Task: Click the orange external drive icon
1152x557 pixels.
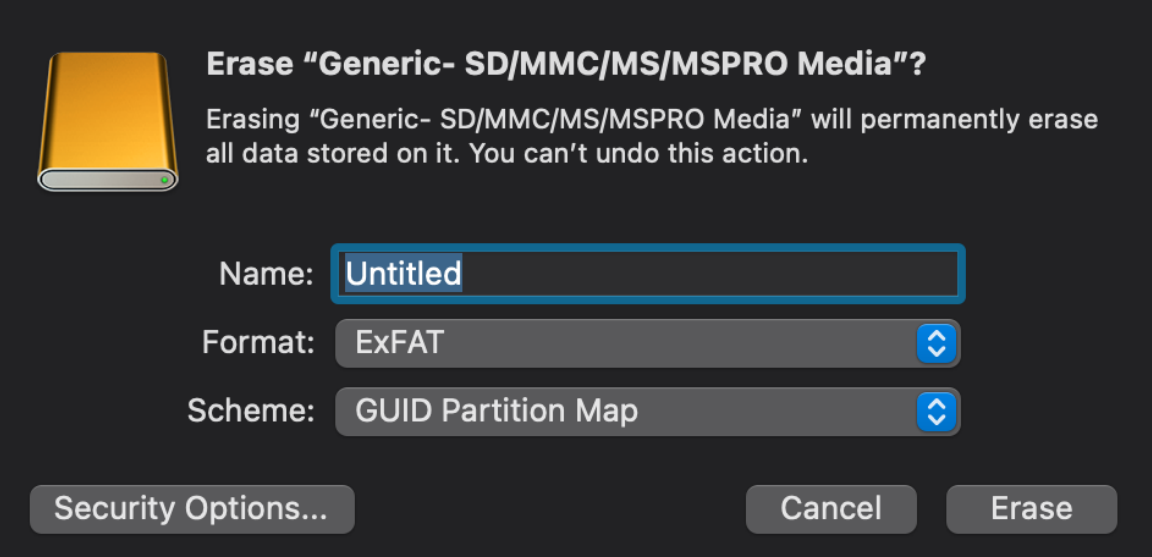Action: pos(107,121)
